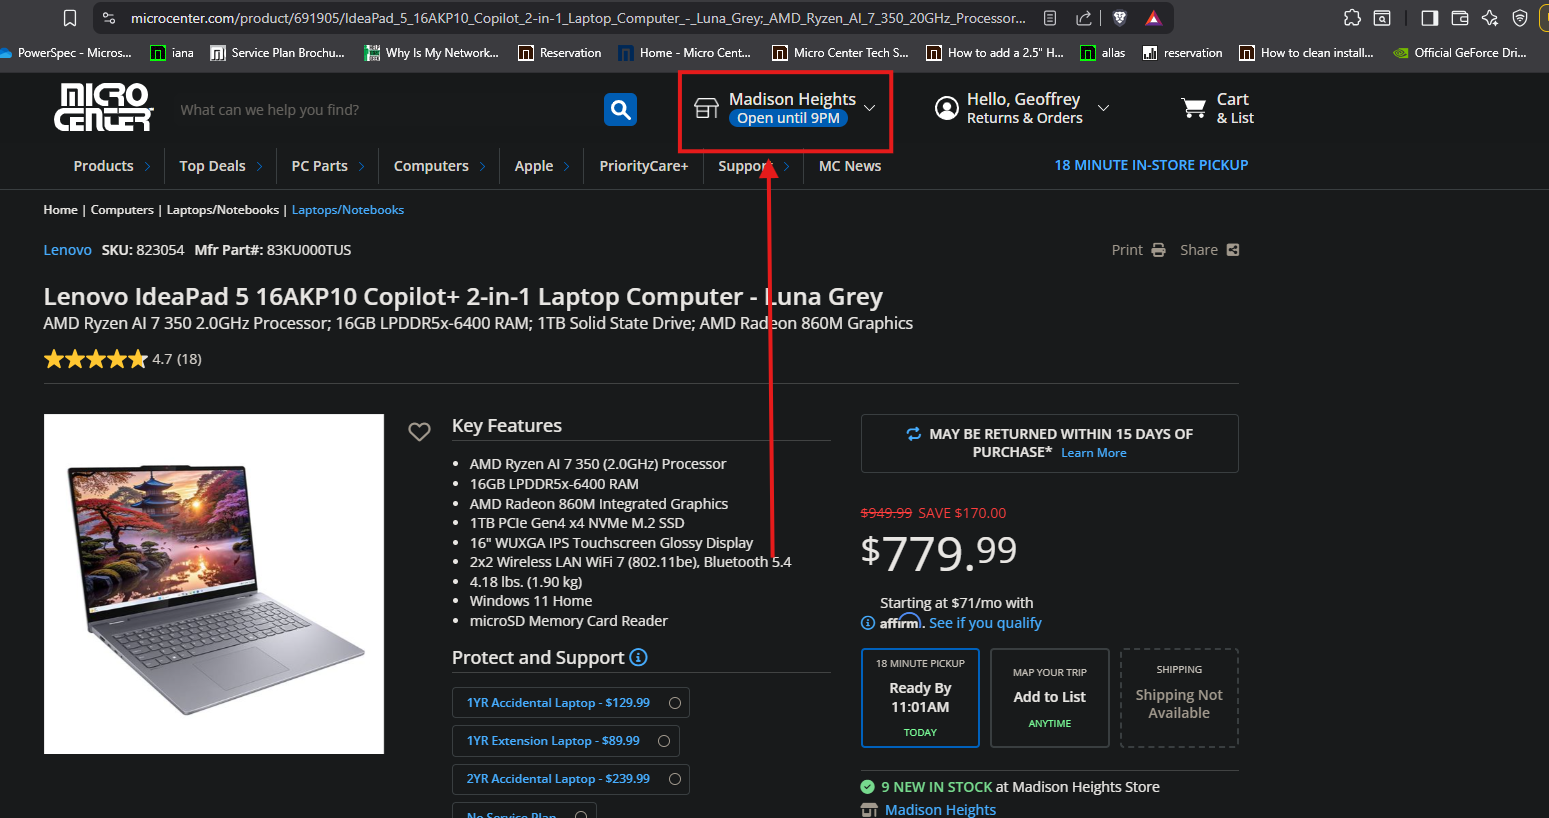The image size is (1549, 818).
Task: Toggle reader mode icon in address bar
Action: 1049,18
